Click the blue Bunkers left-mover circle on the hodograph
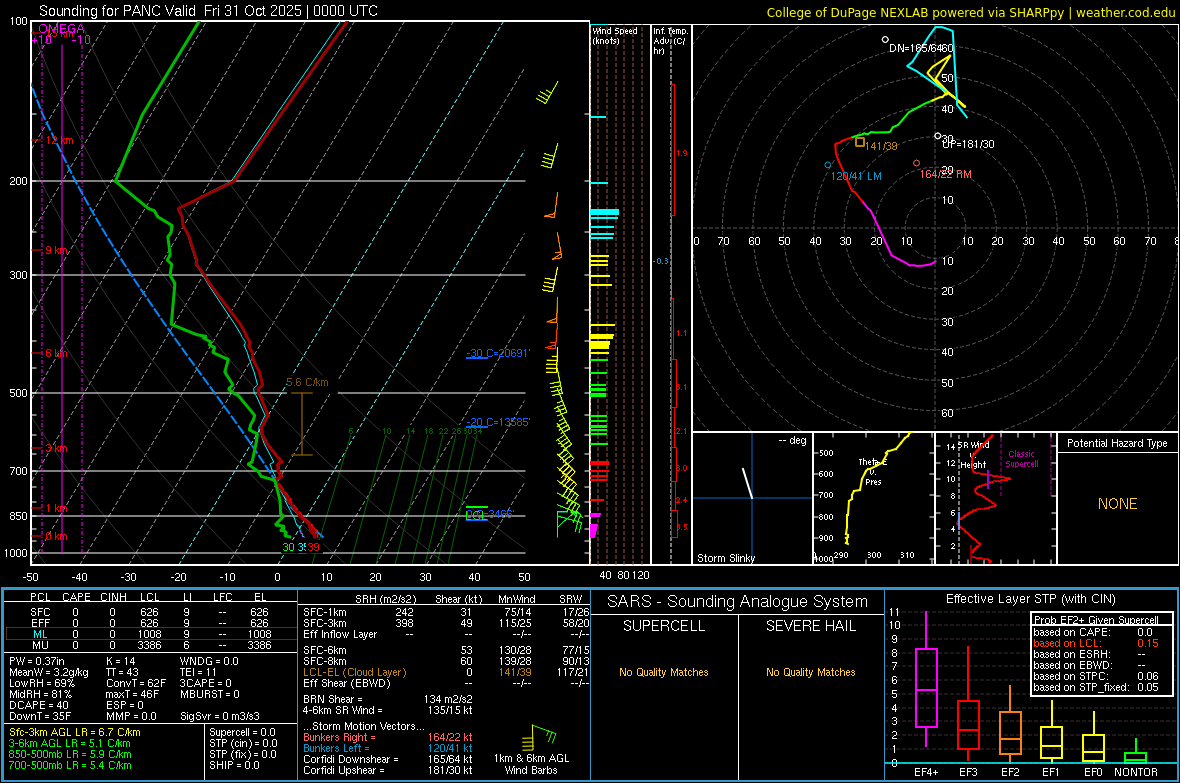The height and width of the screenshot is (783, 1180). click(x=828, y=165)
